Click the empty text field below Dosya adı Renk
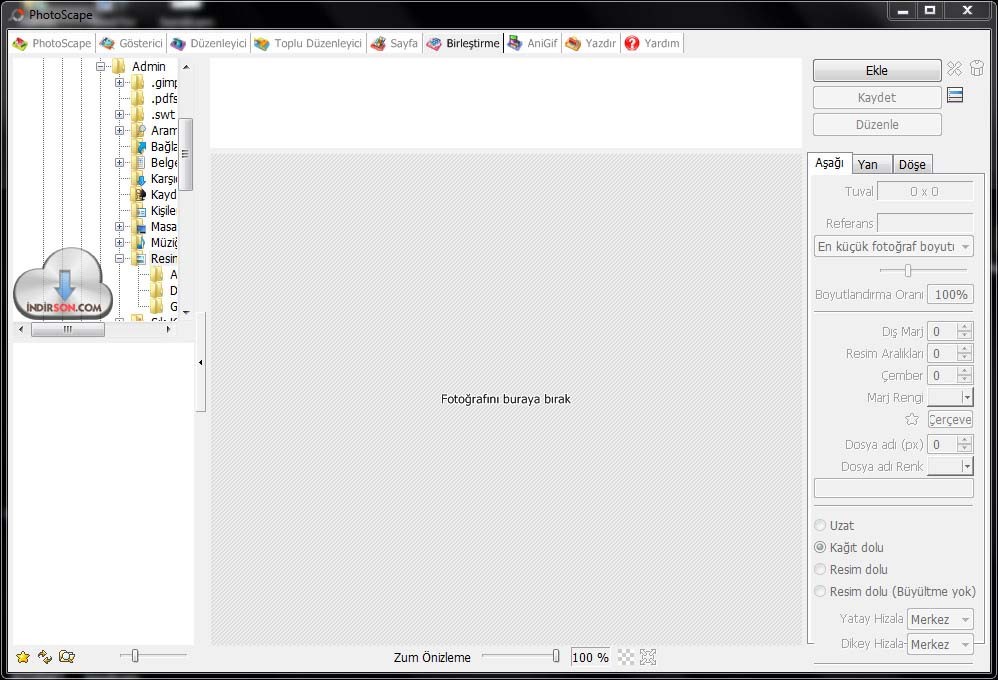This screenshot has width=998, height=680. 894,488
